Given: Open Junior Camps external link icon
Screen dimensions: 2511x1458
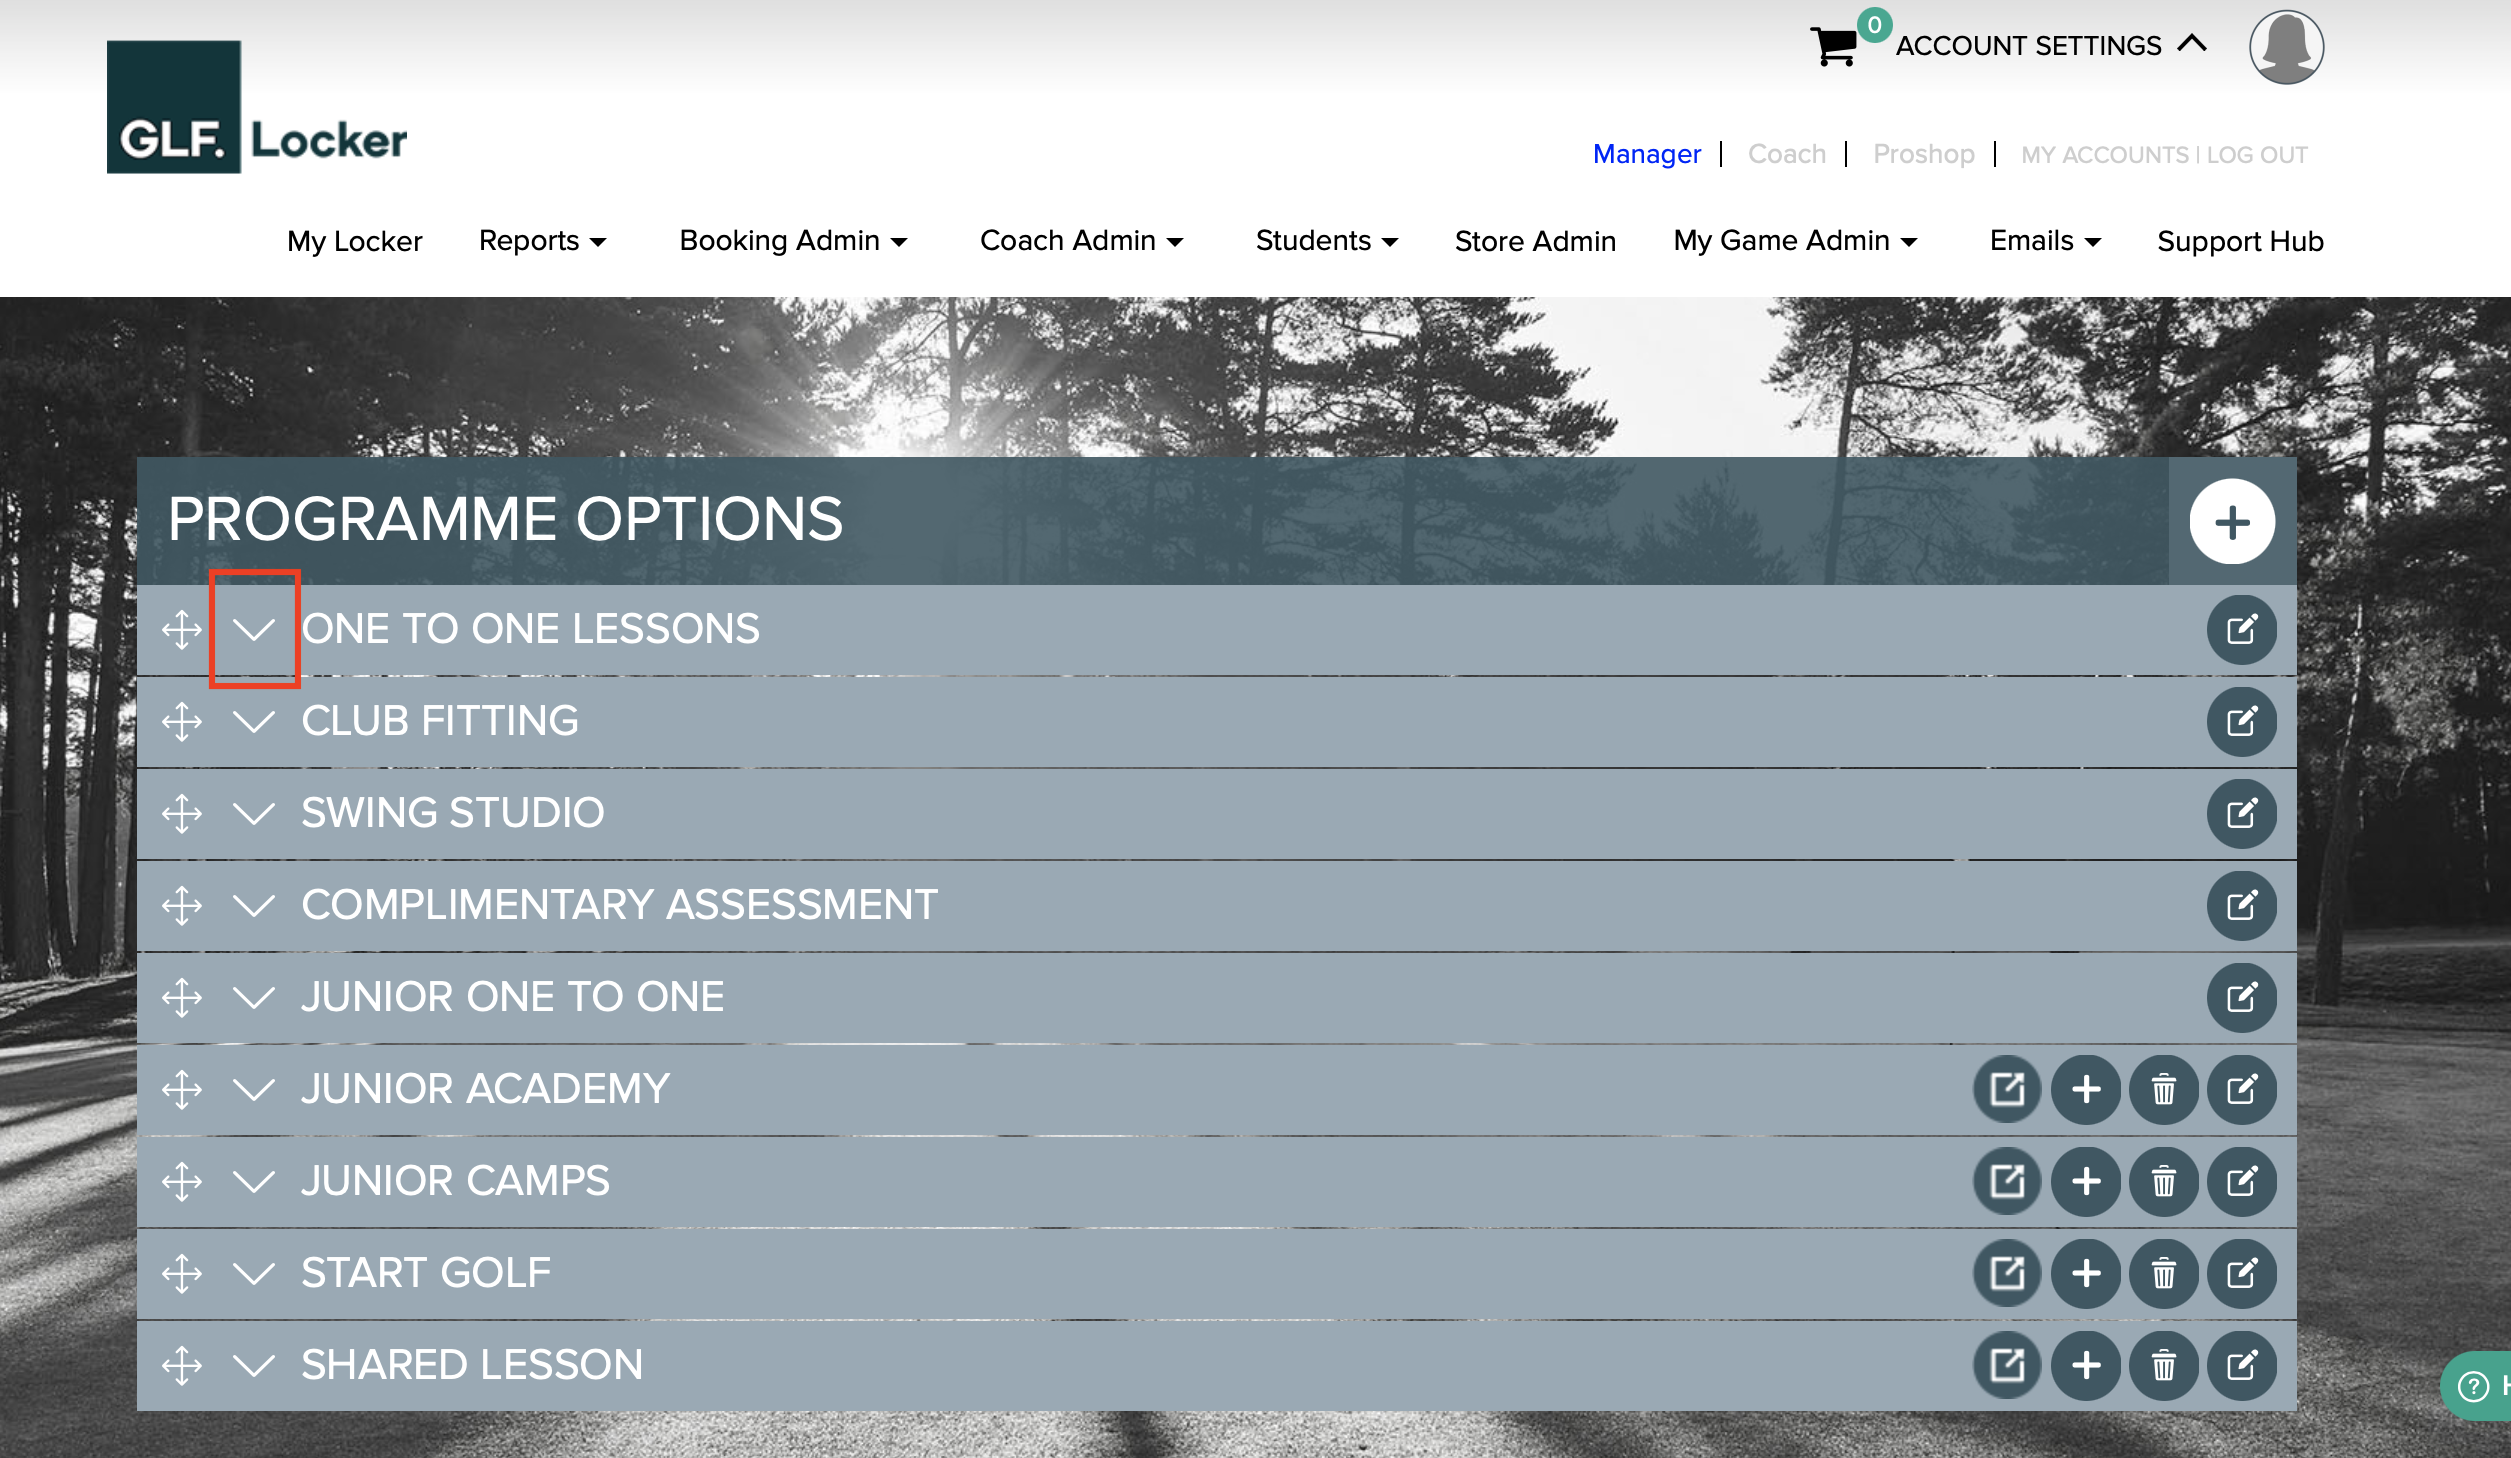Looking at the screenshot, I should click(2007, 1181).
